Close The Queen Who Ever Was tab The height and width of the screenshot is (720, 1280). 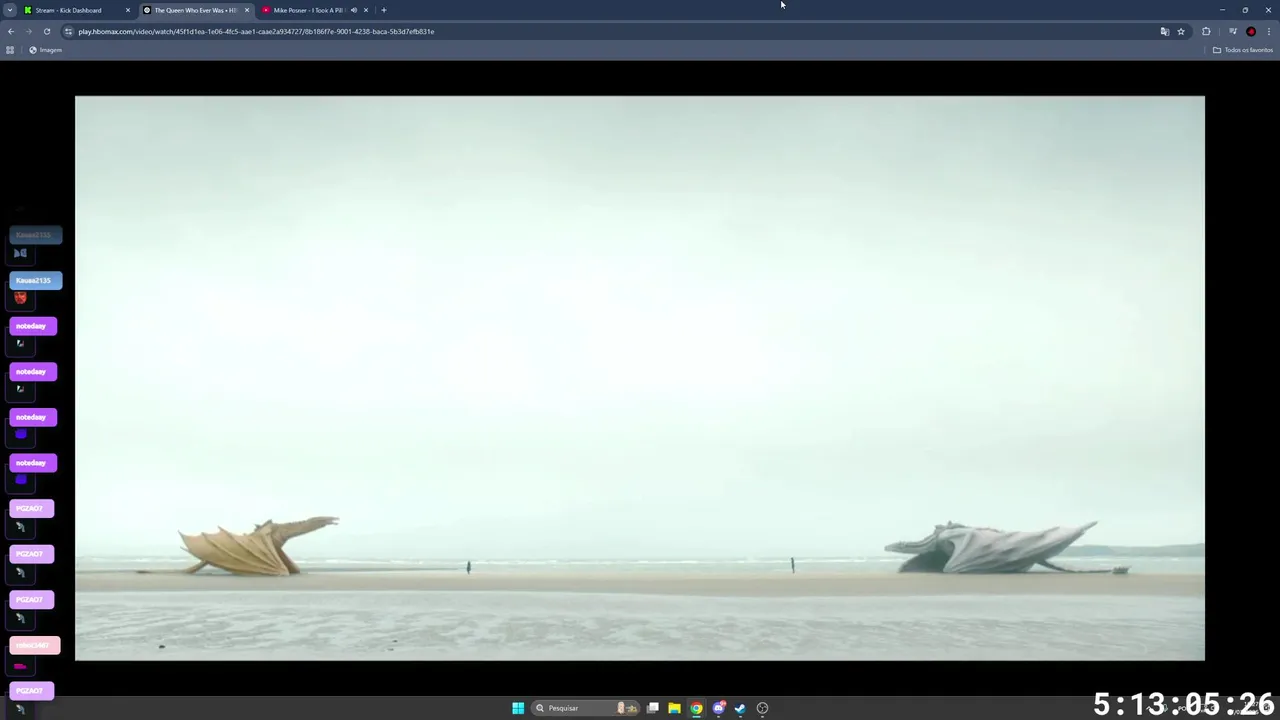(247, 10)
